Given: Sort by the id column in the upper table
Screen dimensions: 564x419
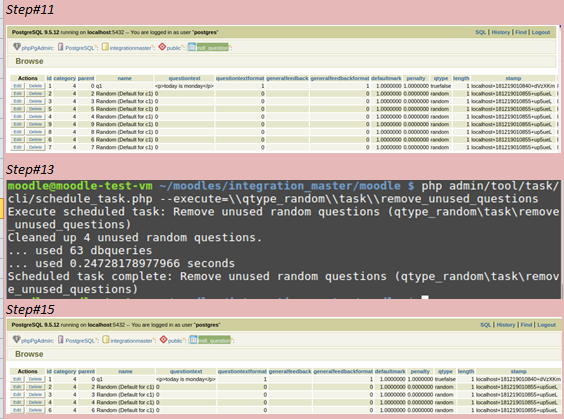Looking at the screenshot, I should 49,78.
